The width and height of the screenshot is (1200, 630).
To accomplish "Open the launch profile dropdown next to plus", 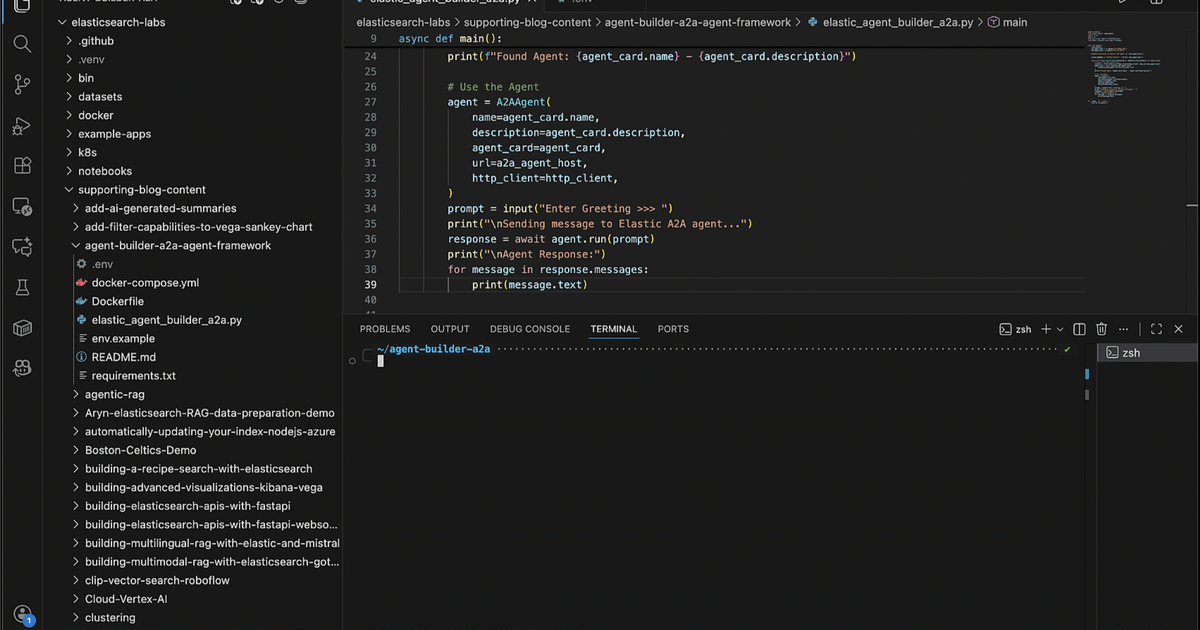I will pyautogui.click(x=1060, y=328).
